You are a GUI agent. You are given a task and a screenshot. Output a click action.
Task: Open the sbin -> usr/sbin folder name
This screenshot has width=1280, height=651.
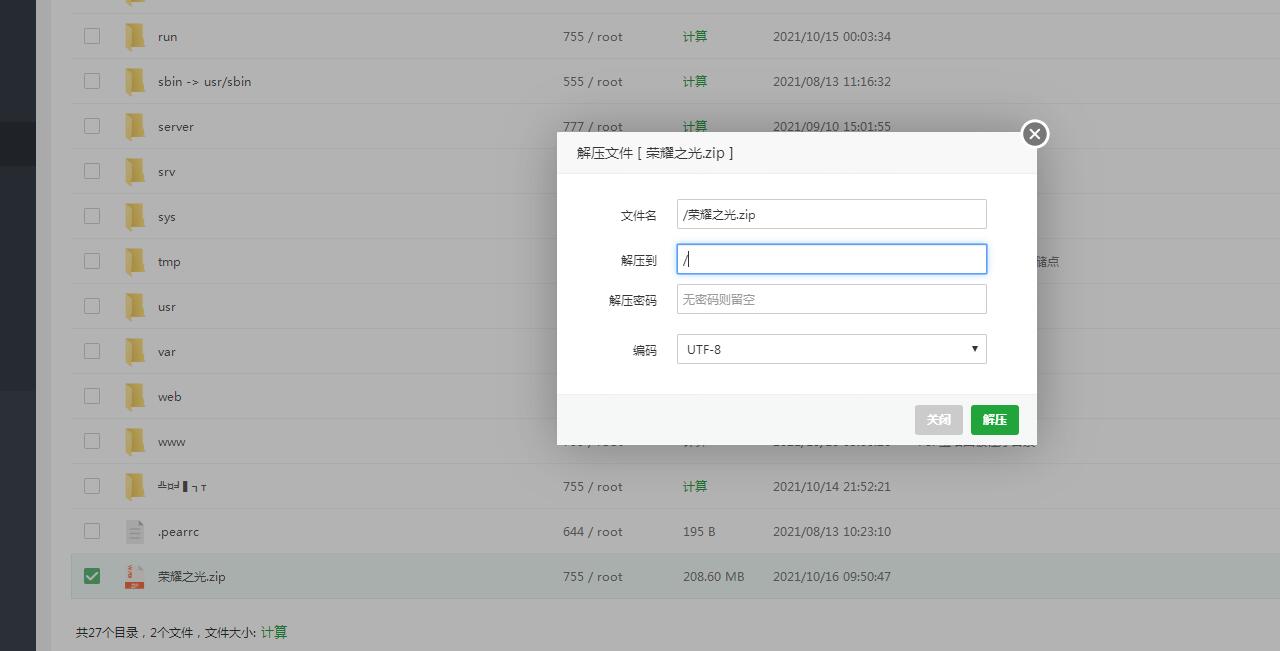(204, 82)
